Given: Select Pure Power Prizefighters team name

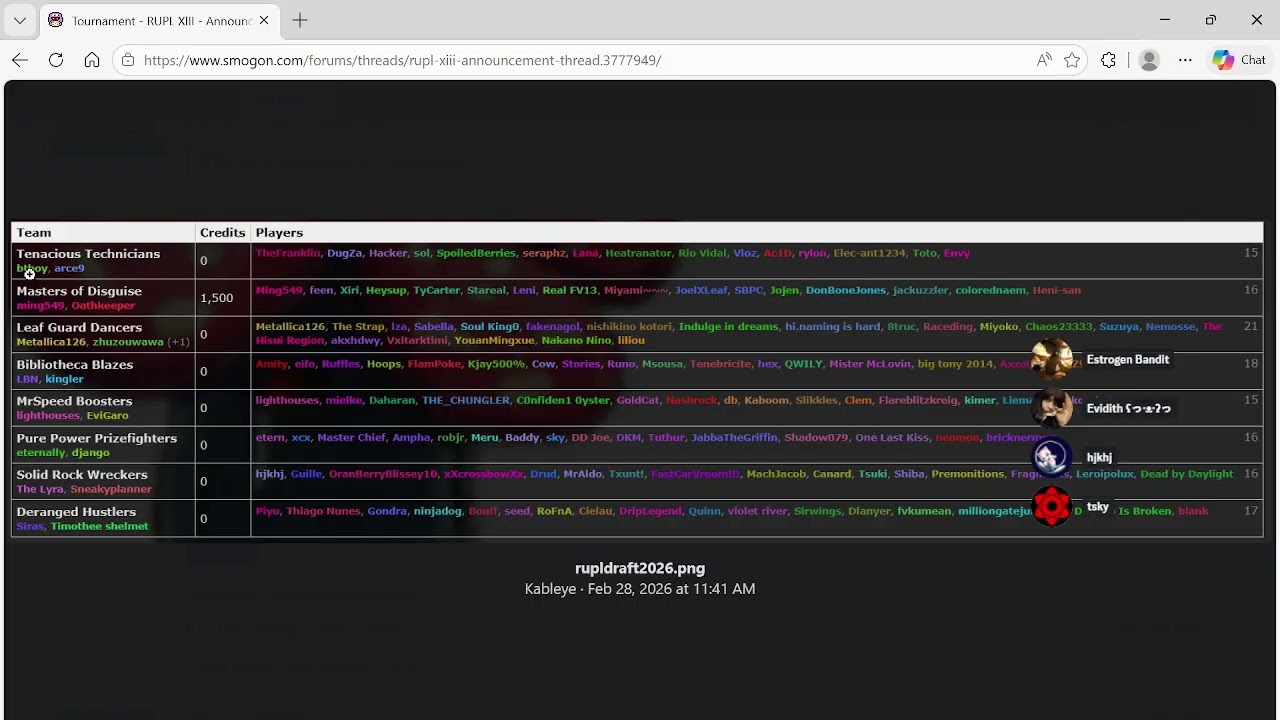Looking at the screenshot, I should [x=96, y=438].
